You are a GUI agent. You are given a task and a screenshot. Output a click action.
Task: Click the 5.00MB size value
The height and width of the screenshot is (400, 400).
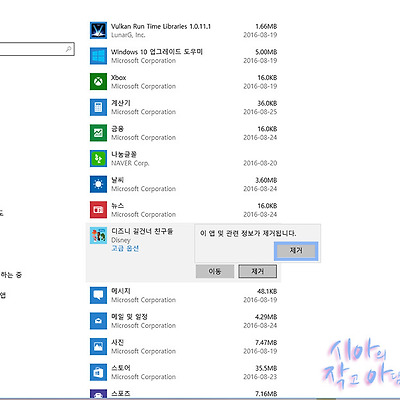coord(266,52)
